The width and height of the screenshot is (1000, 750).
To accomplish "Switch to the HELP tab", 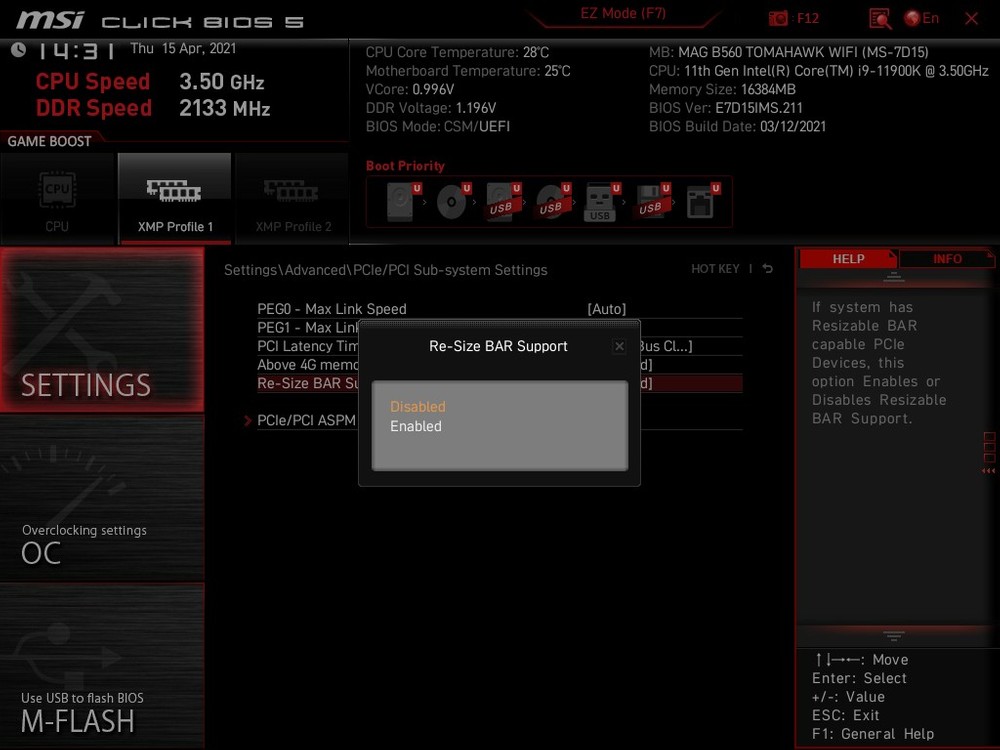I will point(848,259).
